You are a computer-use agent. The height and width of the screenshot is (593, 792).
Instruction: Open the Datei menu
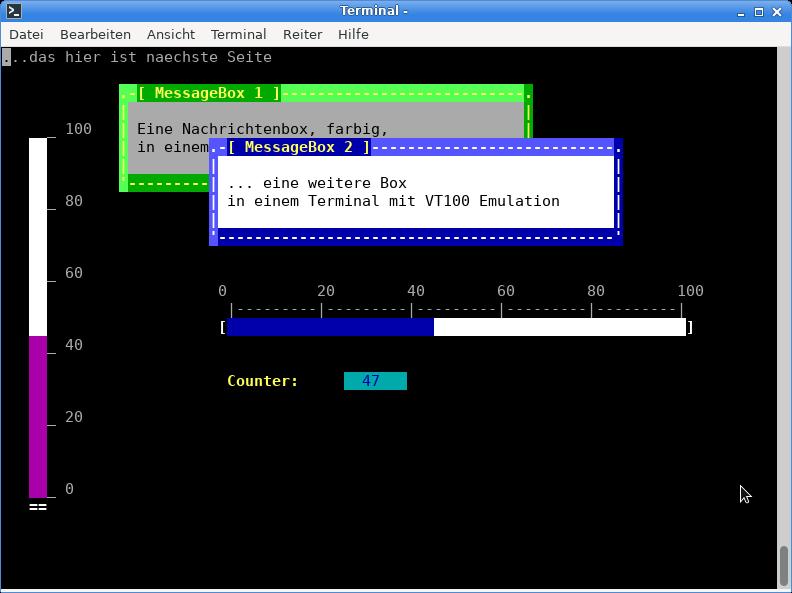pos(26,34)
